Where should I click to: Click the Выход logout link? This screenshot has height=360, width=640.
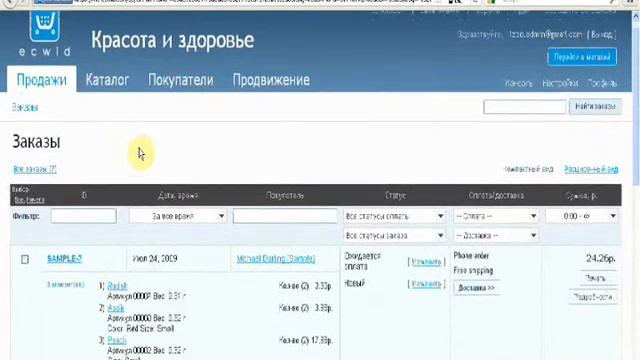tap(602, 35)
